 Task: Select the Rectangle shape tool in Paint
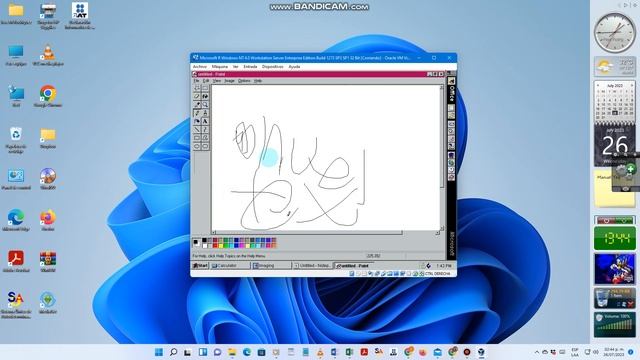pyautogui.click(x=197, y=138)
